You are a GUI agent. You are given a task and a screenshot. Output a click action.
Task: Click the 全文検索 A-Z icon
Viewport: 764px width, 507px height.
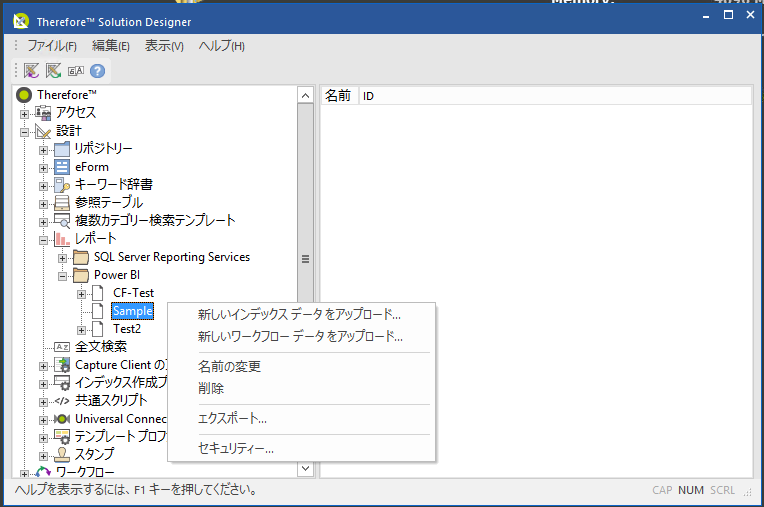coord(62,347)
